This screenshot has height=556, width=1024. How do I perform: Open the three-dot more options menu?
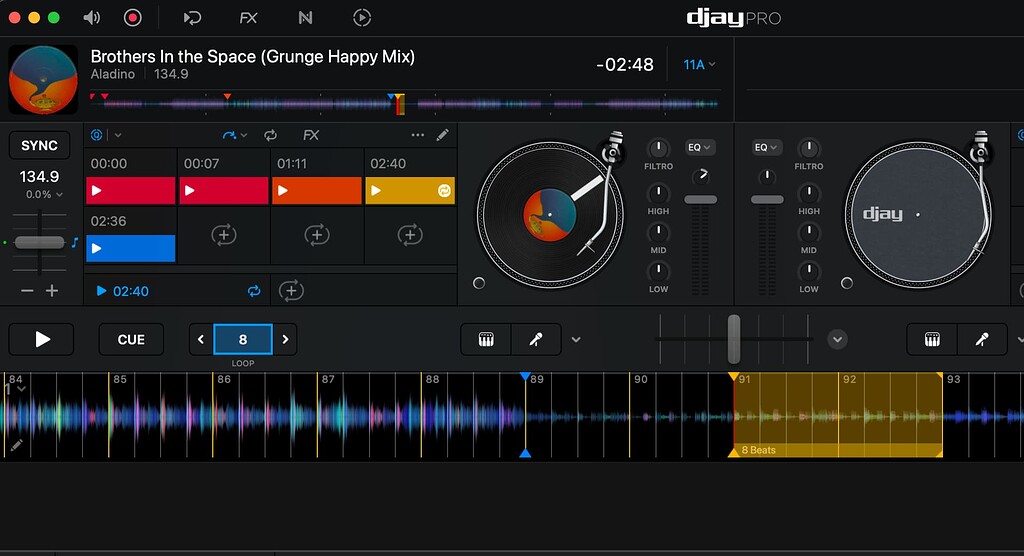click(417, 135)
